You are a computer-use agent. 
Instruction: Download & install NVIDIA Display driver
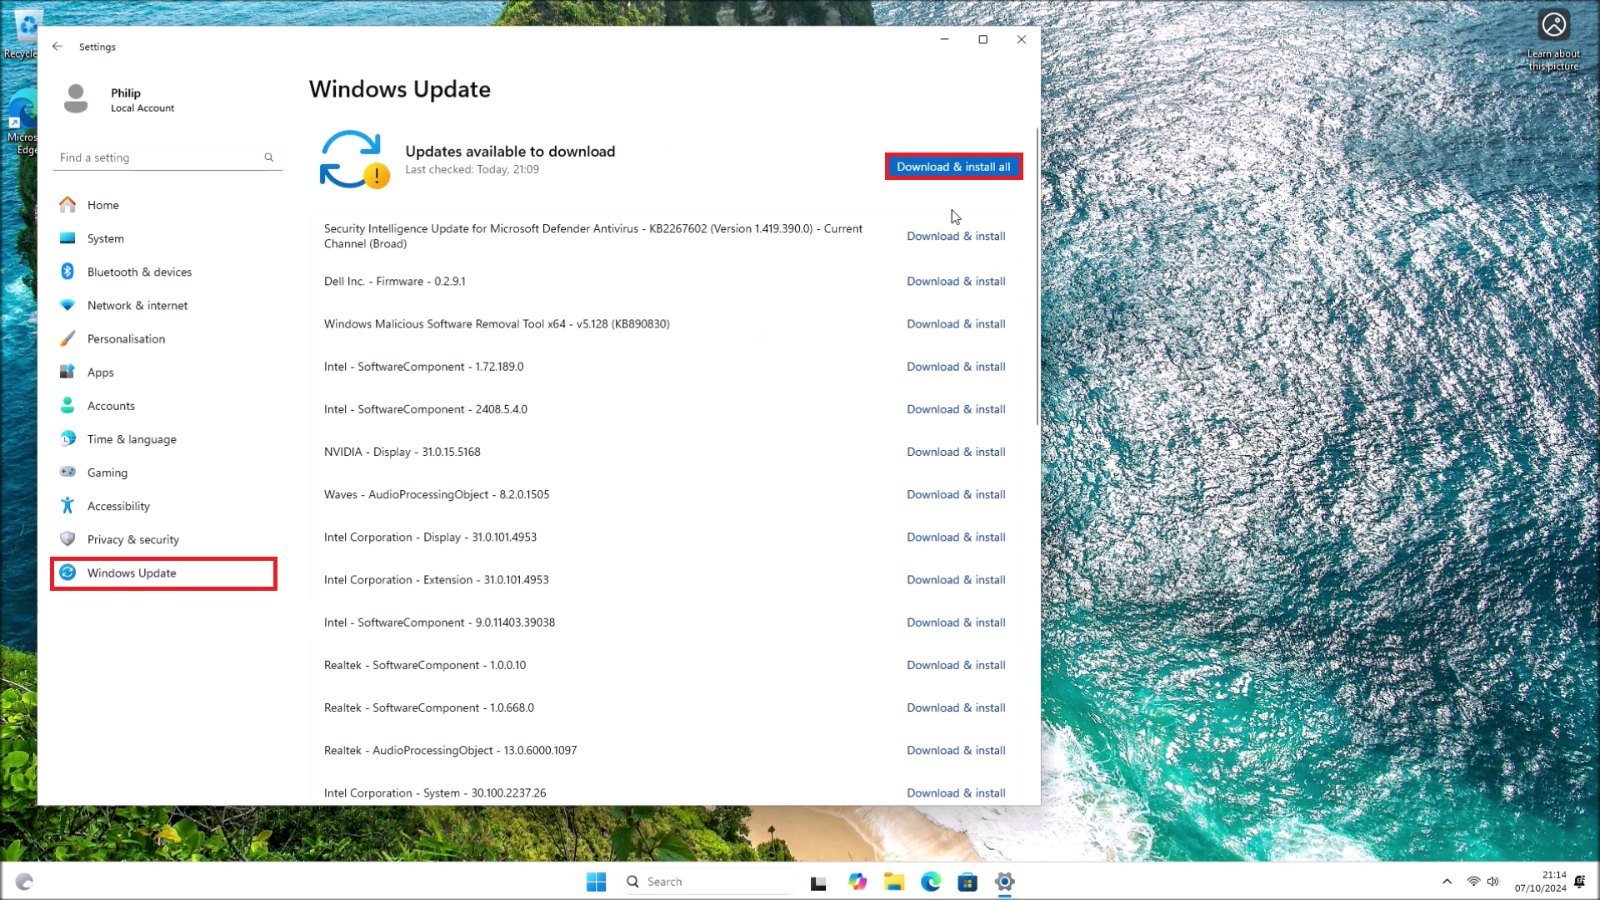tap(956, 452)
